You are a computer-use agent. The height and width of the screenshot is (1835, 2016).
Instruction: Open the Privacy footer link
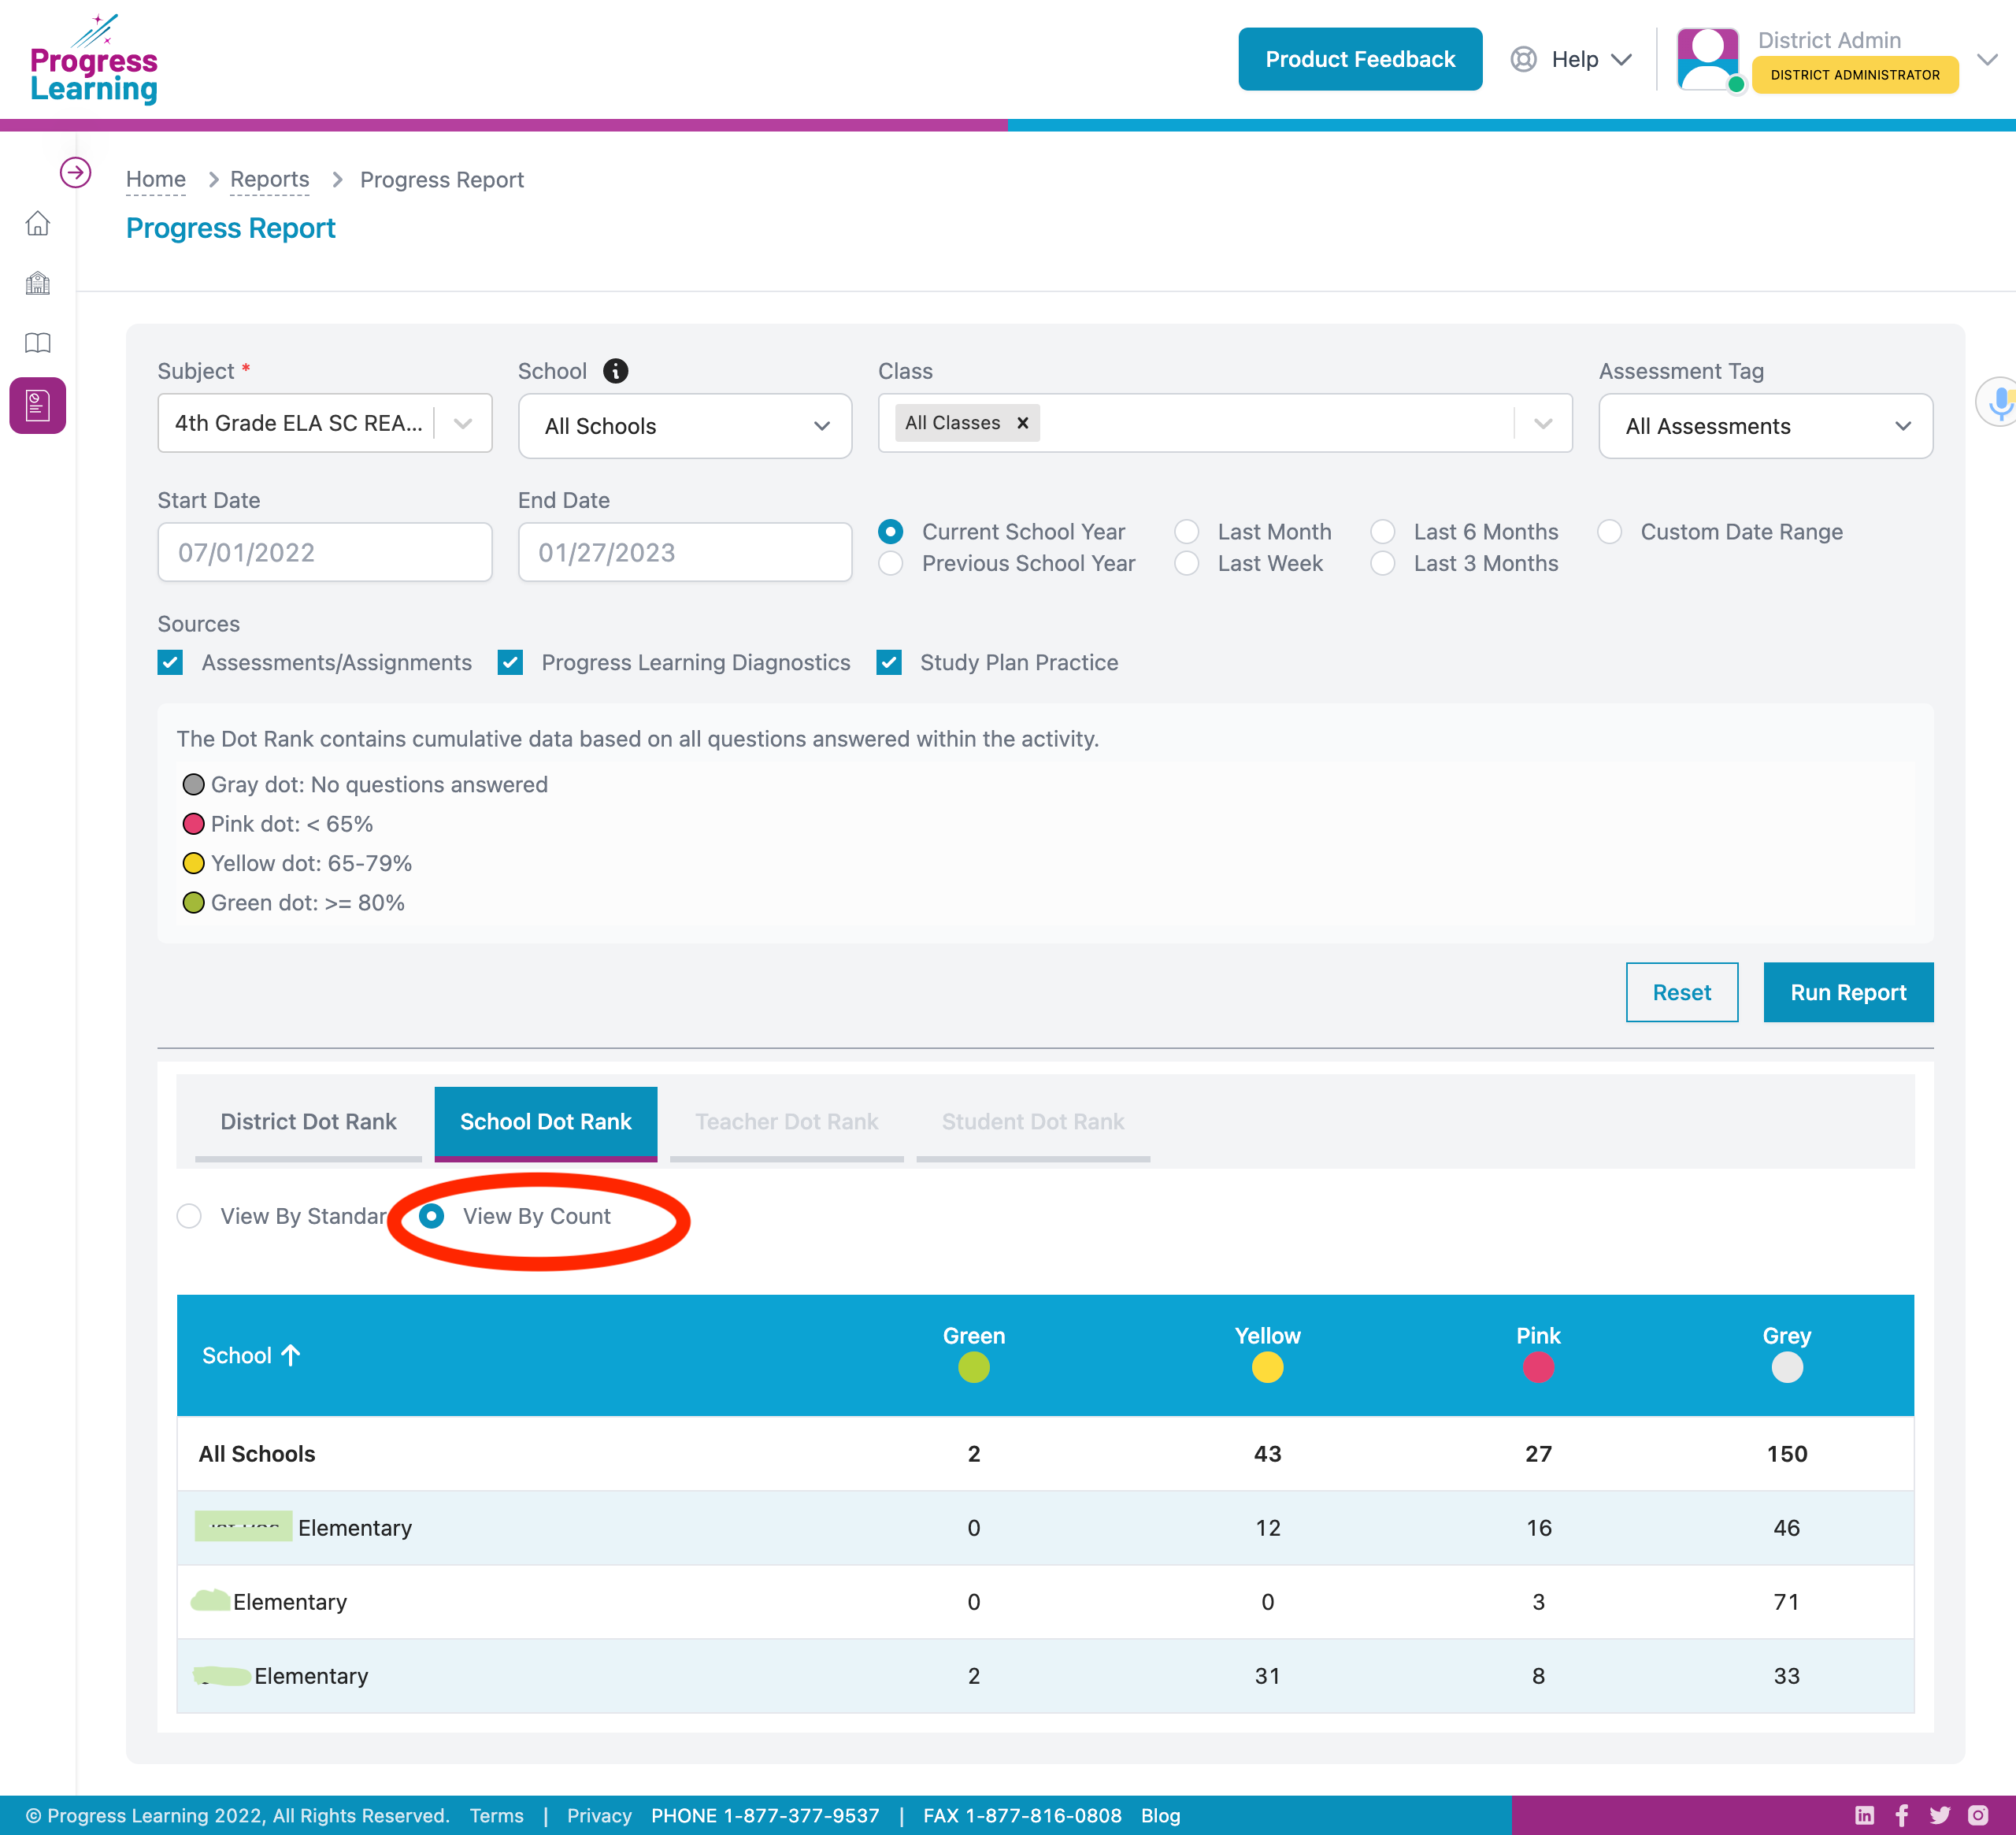(x=599, y=1815)
